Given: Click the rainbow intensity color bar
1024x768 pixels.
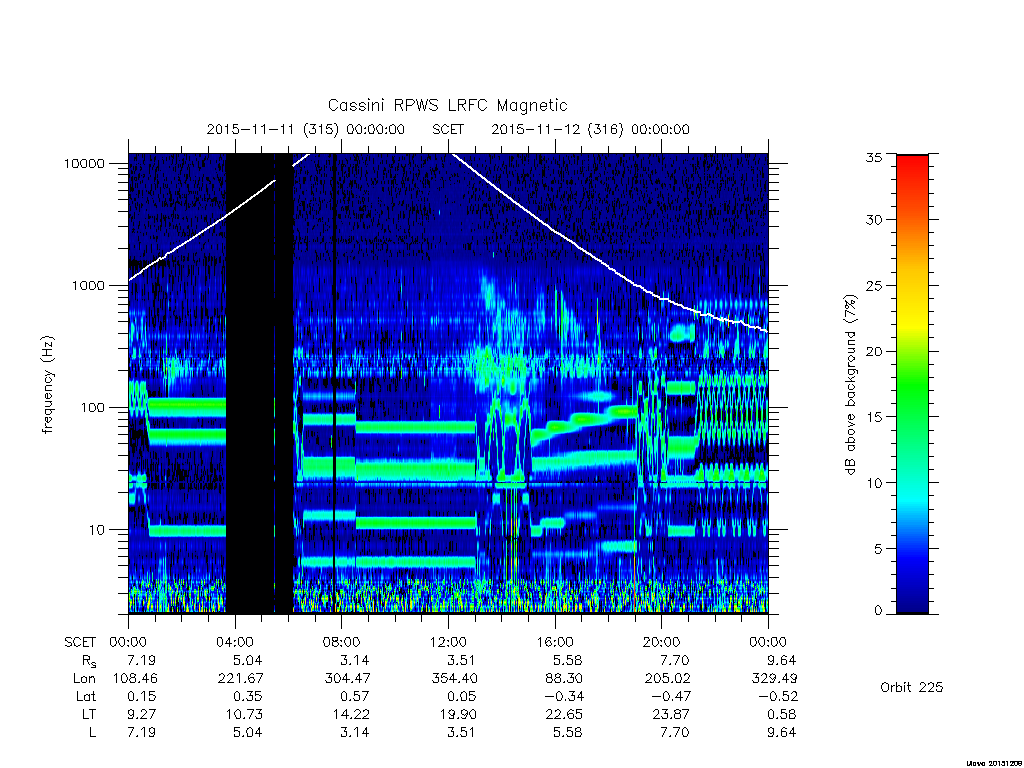Looking at the screenshot, I should coord(912,384).
